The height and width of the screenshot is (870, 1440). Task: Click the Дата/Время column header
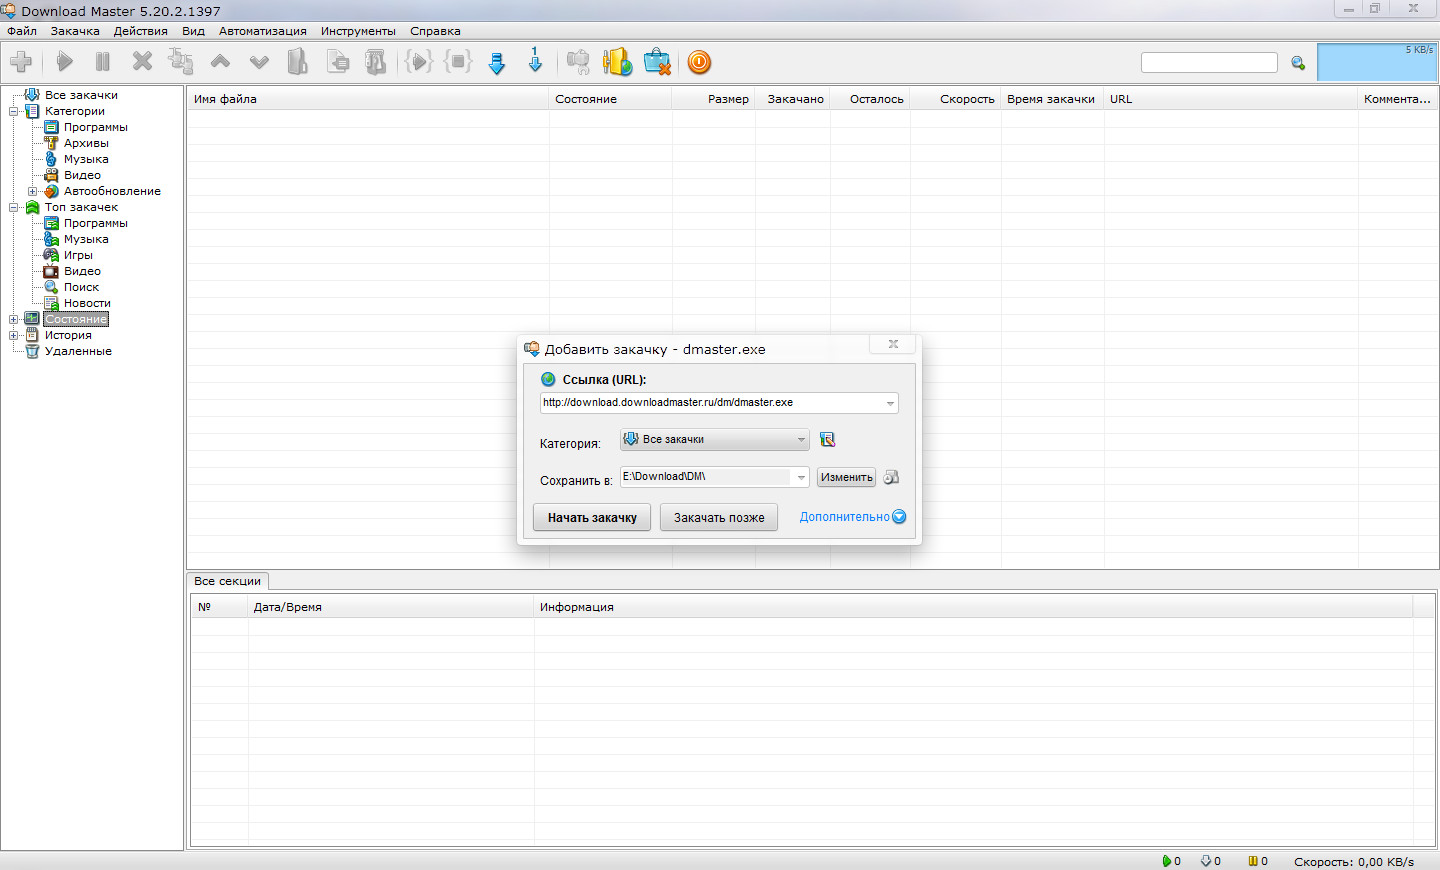(391, 607)
